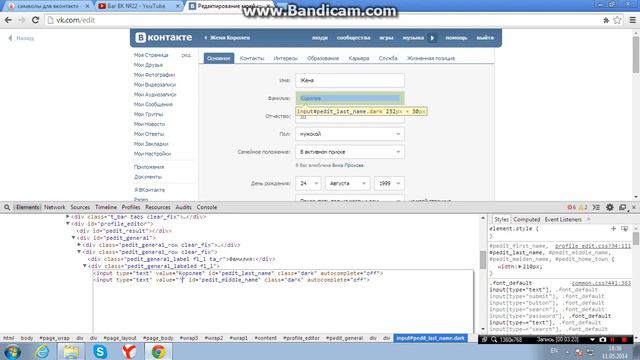Go back with the browser back arrow
This screenshot has height=360, width=640.
tap(8, 20)
